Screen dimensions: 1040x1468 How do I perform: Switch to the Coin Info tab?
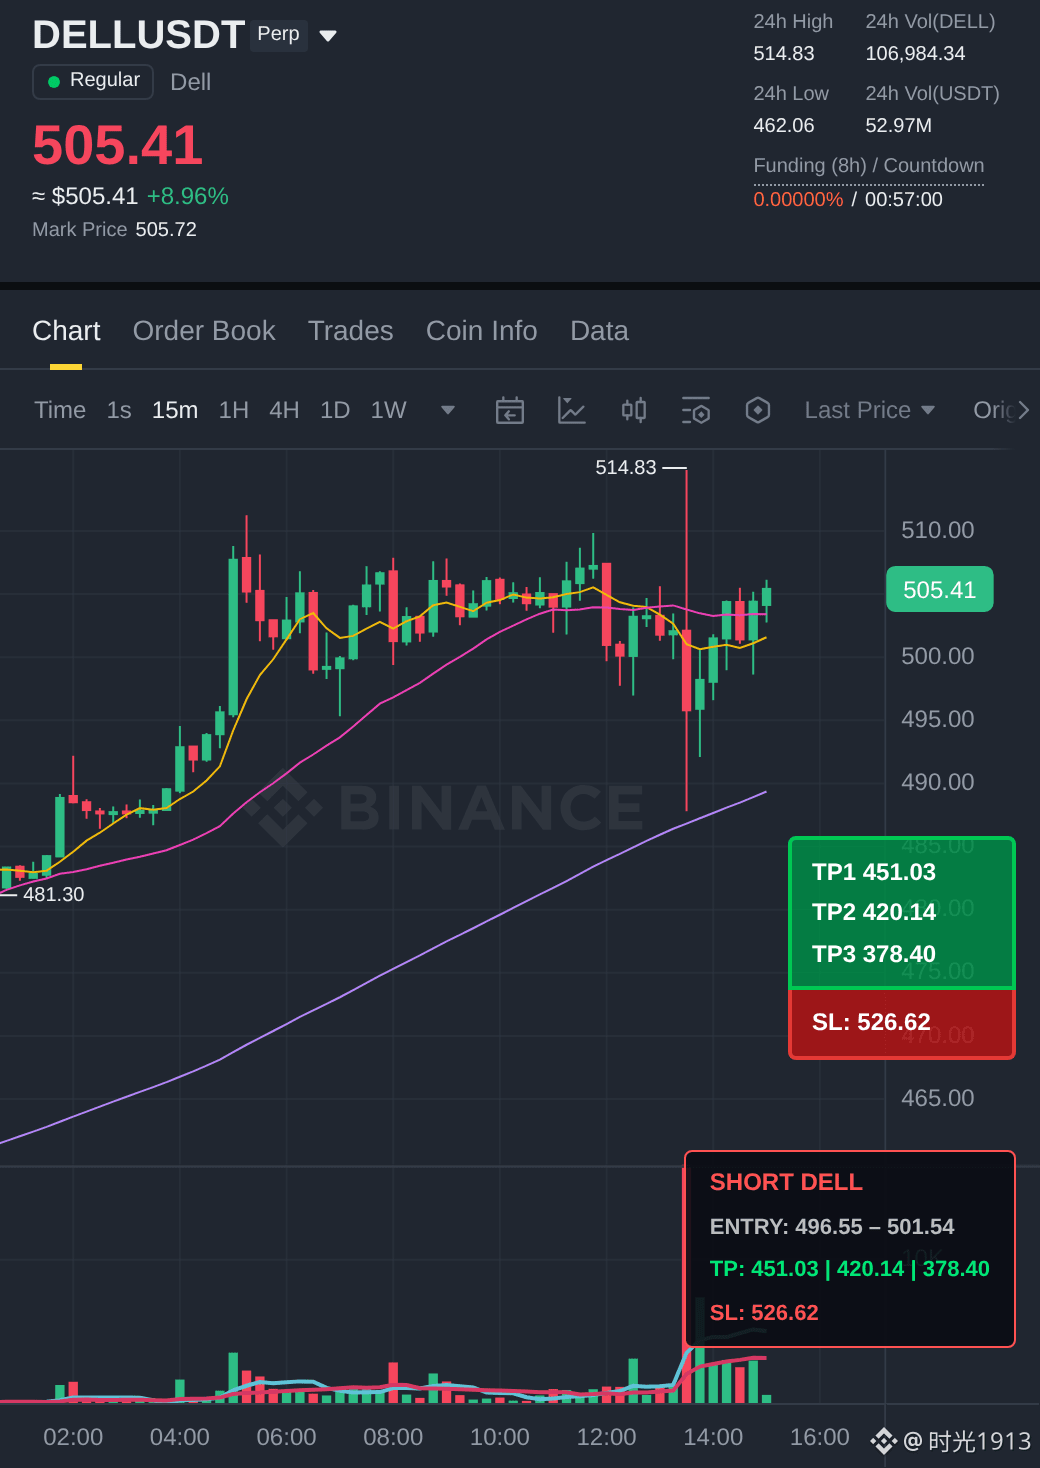482,331
